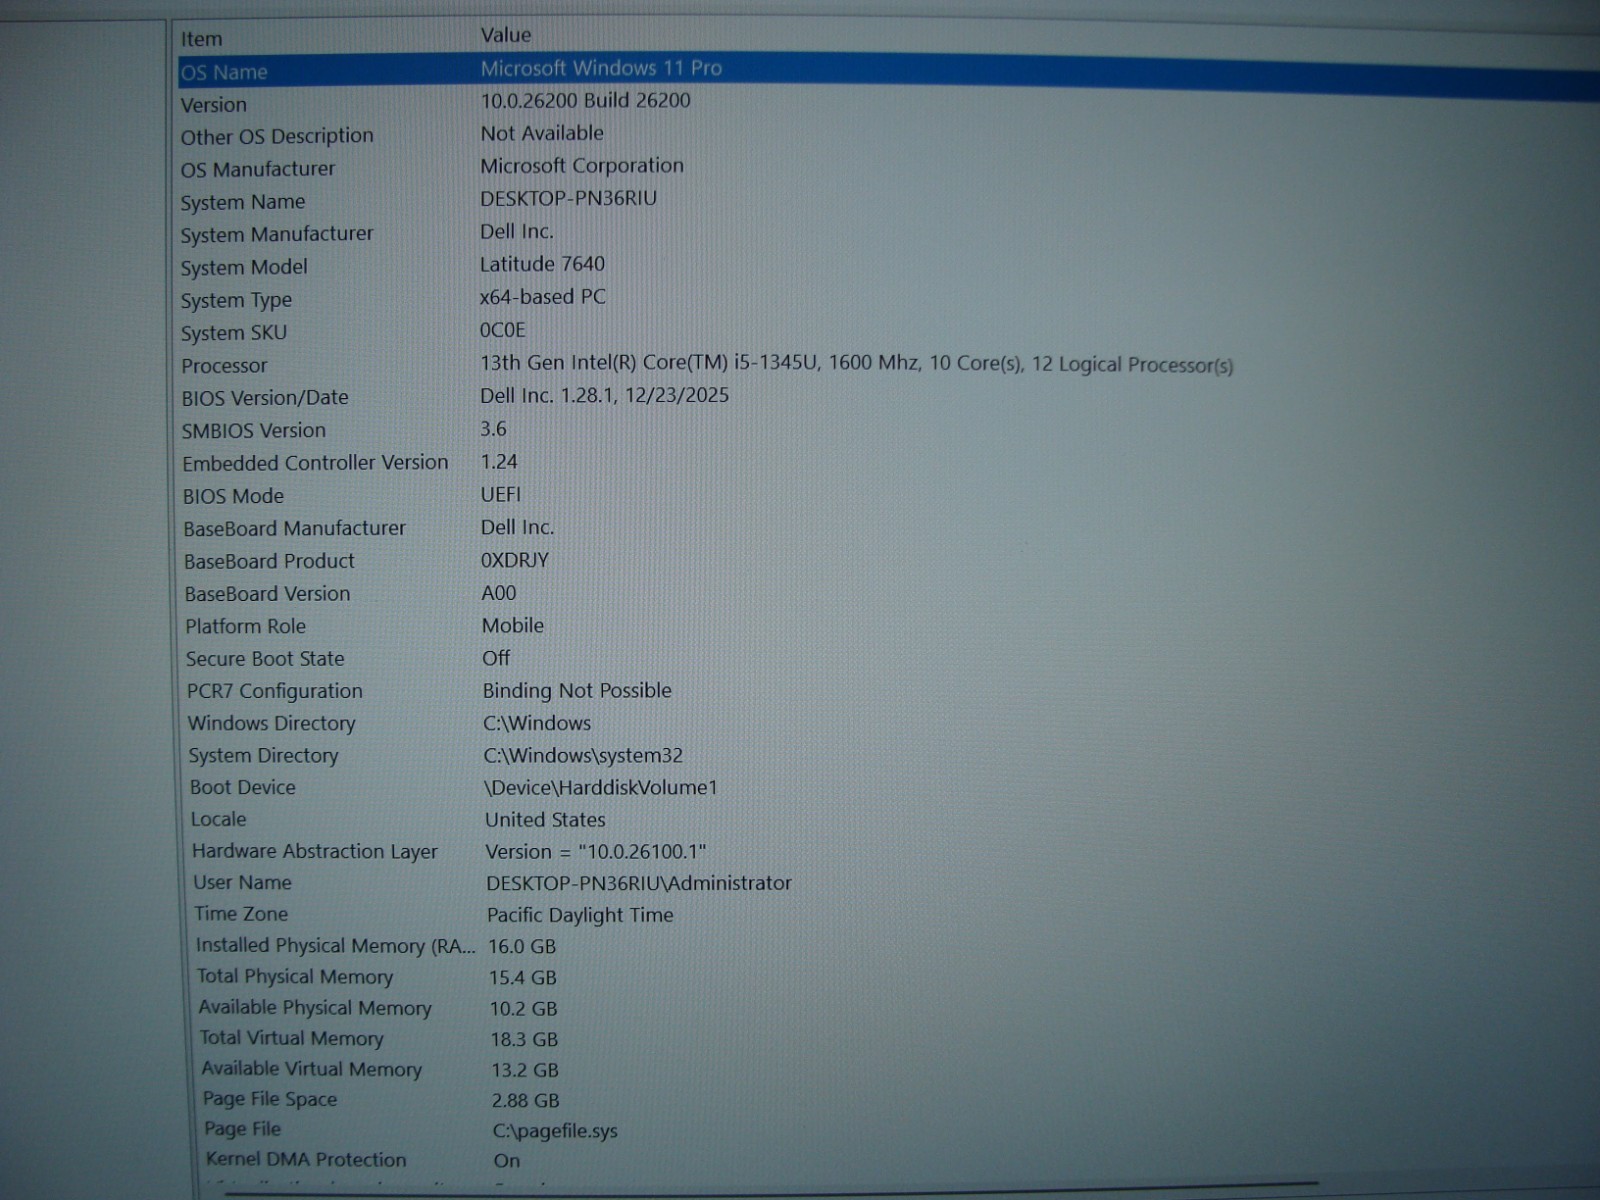This screenshot has height=1200, width=1600.
Task: Click the x64-based PC value
Action: (542, 297)
